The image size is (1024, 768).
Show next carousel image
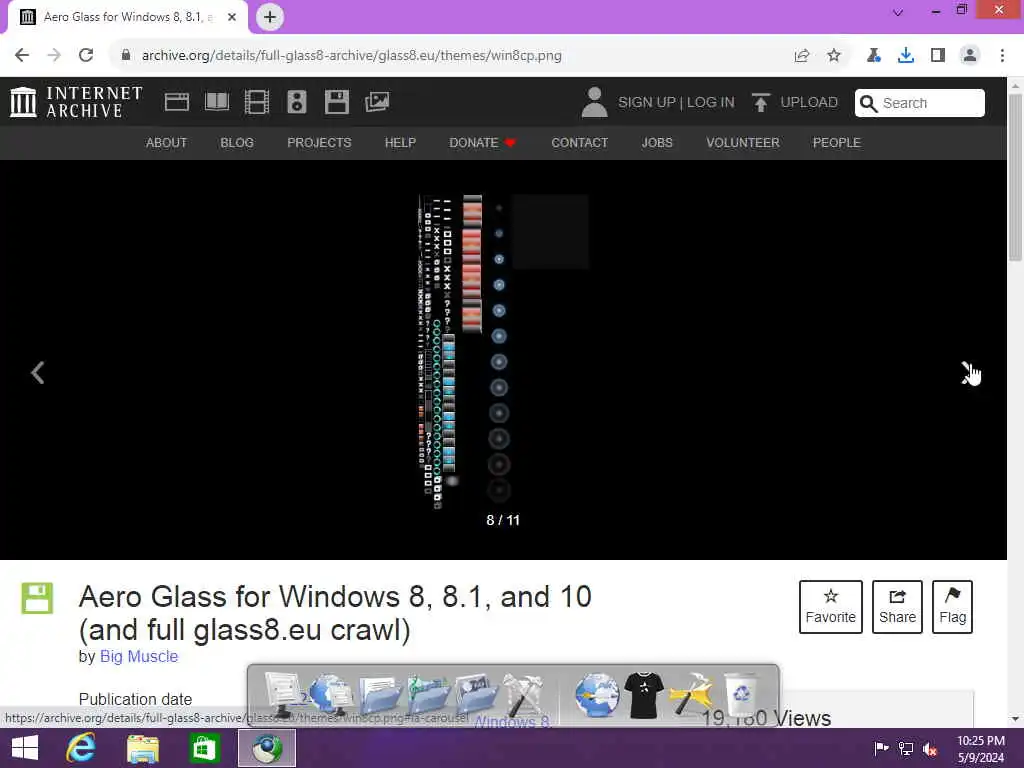click(x=968, y=373)
